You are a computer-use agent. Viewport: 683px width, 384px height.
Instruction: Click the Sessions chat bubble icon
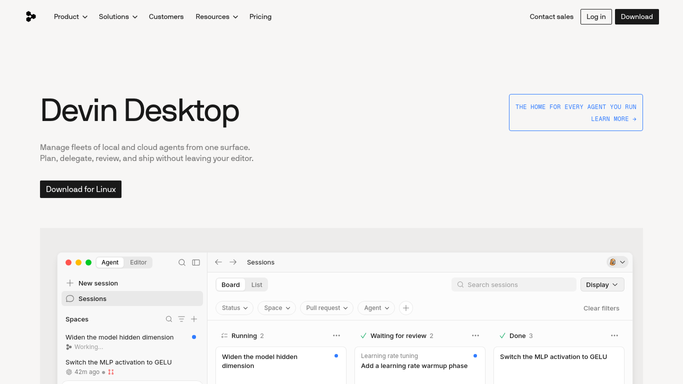tap(70, 299)
